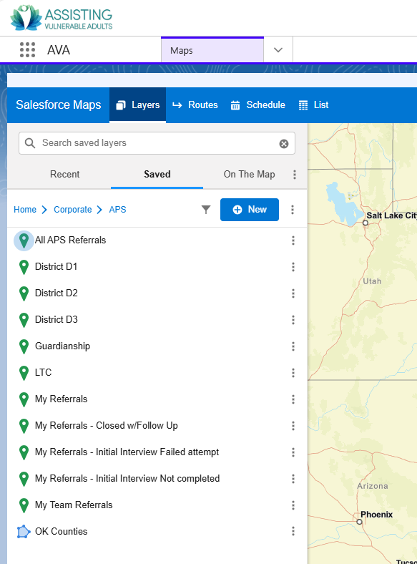
Task: Open Closed w/Follow Up actions menu
Action: click(x=293, y=426)
